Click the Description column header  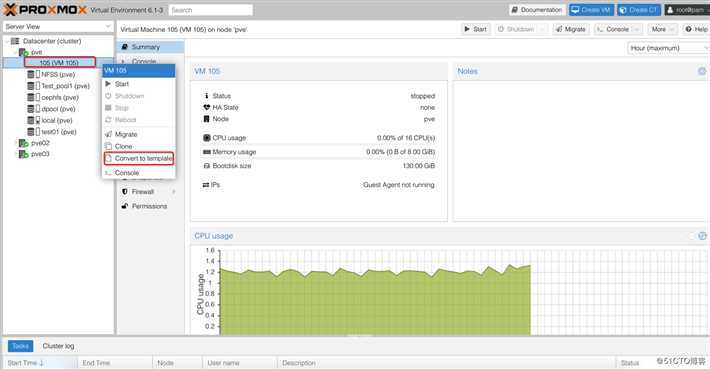point(446,363)
